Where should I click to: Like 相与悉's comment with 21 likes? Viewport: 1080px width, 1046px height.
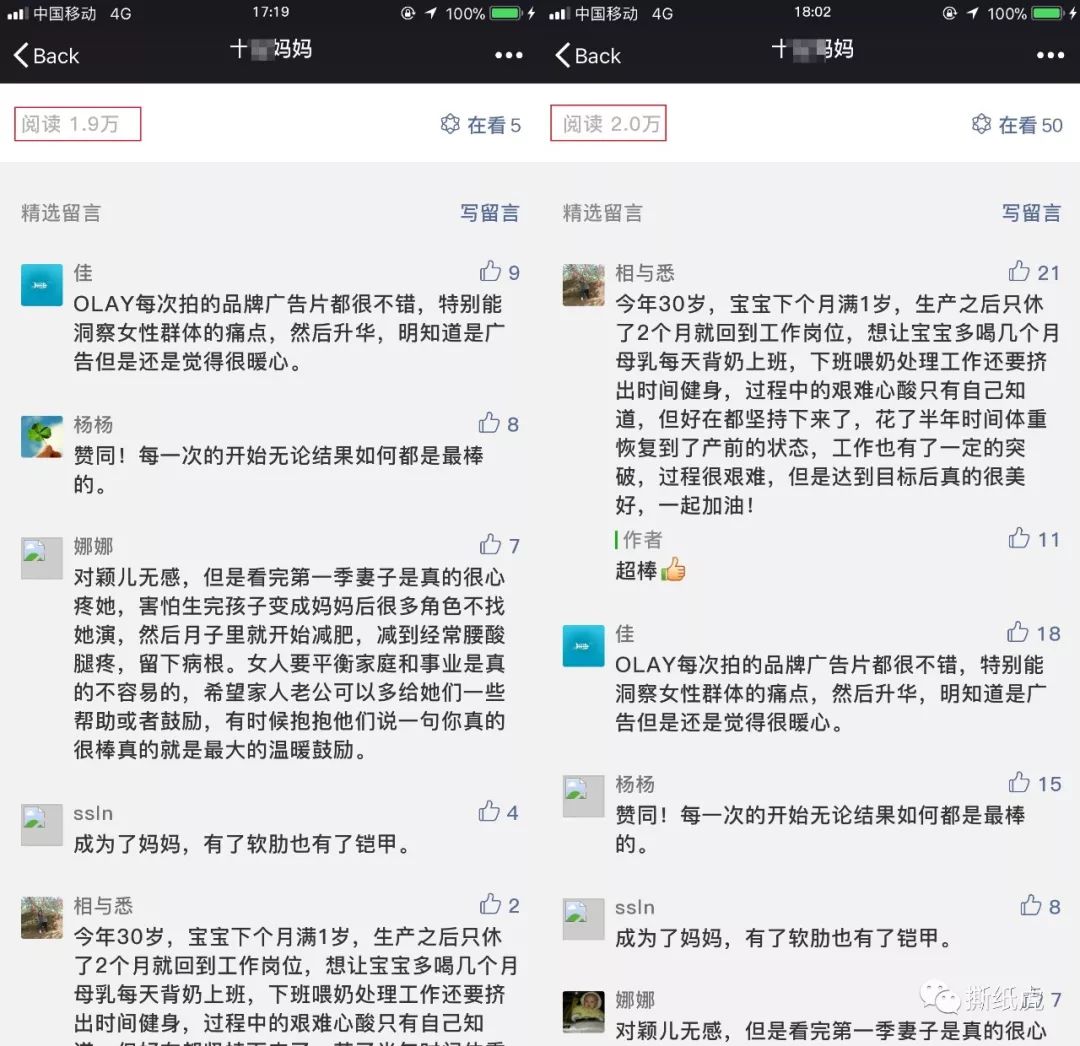coord(1019,271)
